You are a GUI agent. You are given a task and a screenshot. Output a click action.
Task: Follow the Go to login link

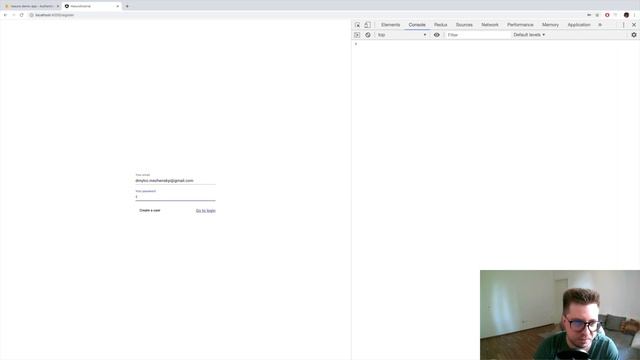pyautogui.click(x=206, y=211)
